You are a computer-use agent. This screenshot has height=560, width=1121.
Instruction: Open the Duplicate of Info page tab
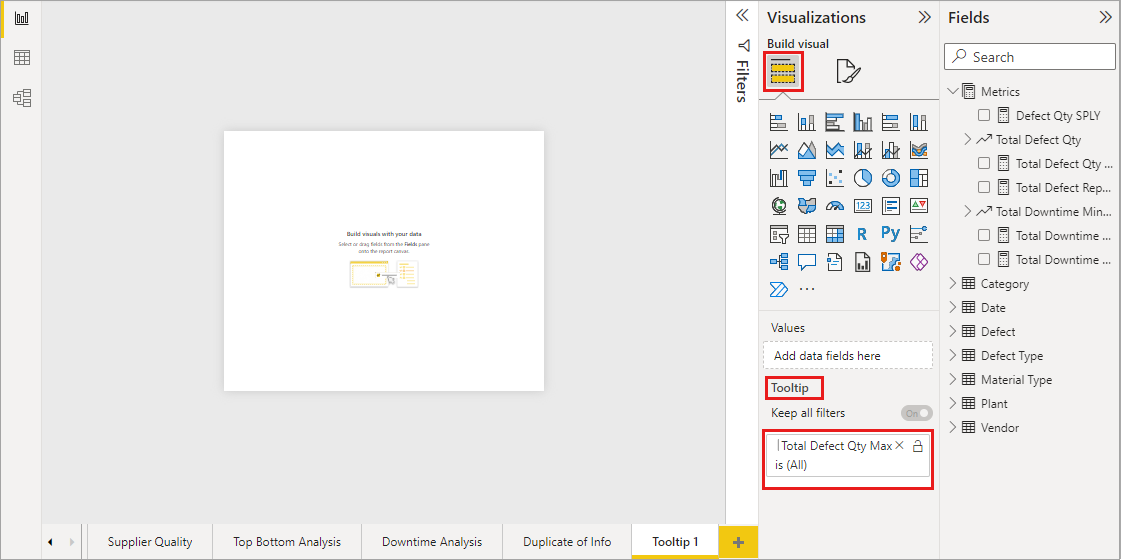tap(567, 542)
